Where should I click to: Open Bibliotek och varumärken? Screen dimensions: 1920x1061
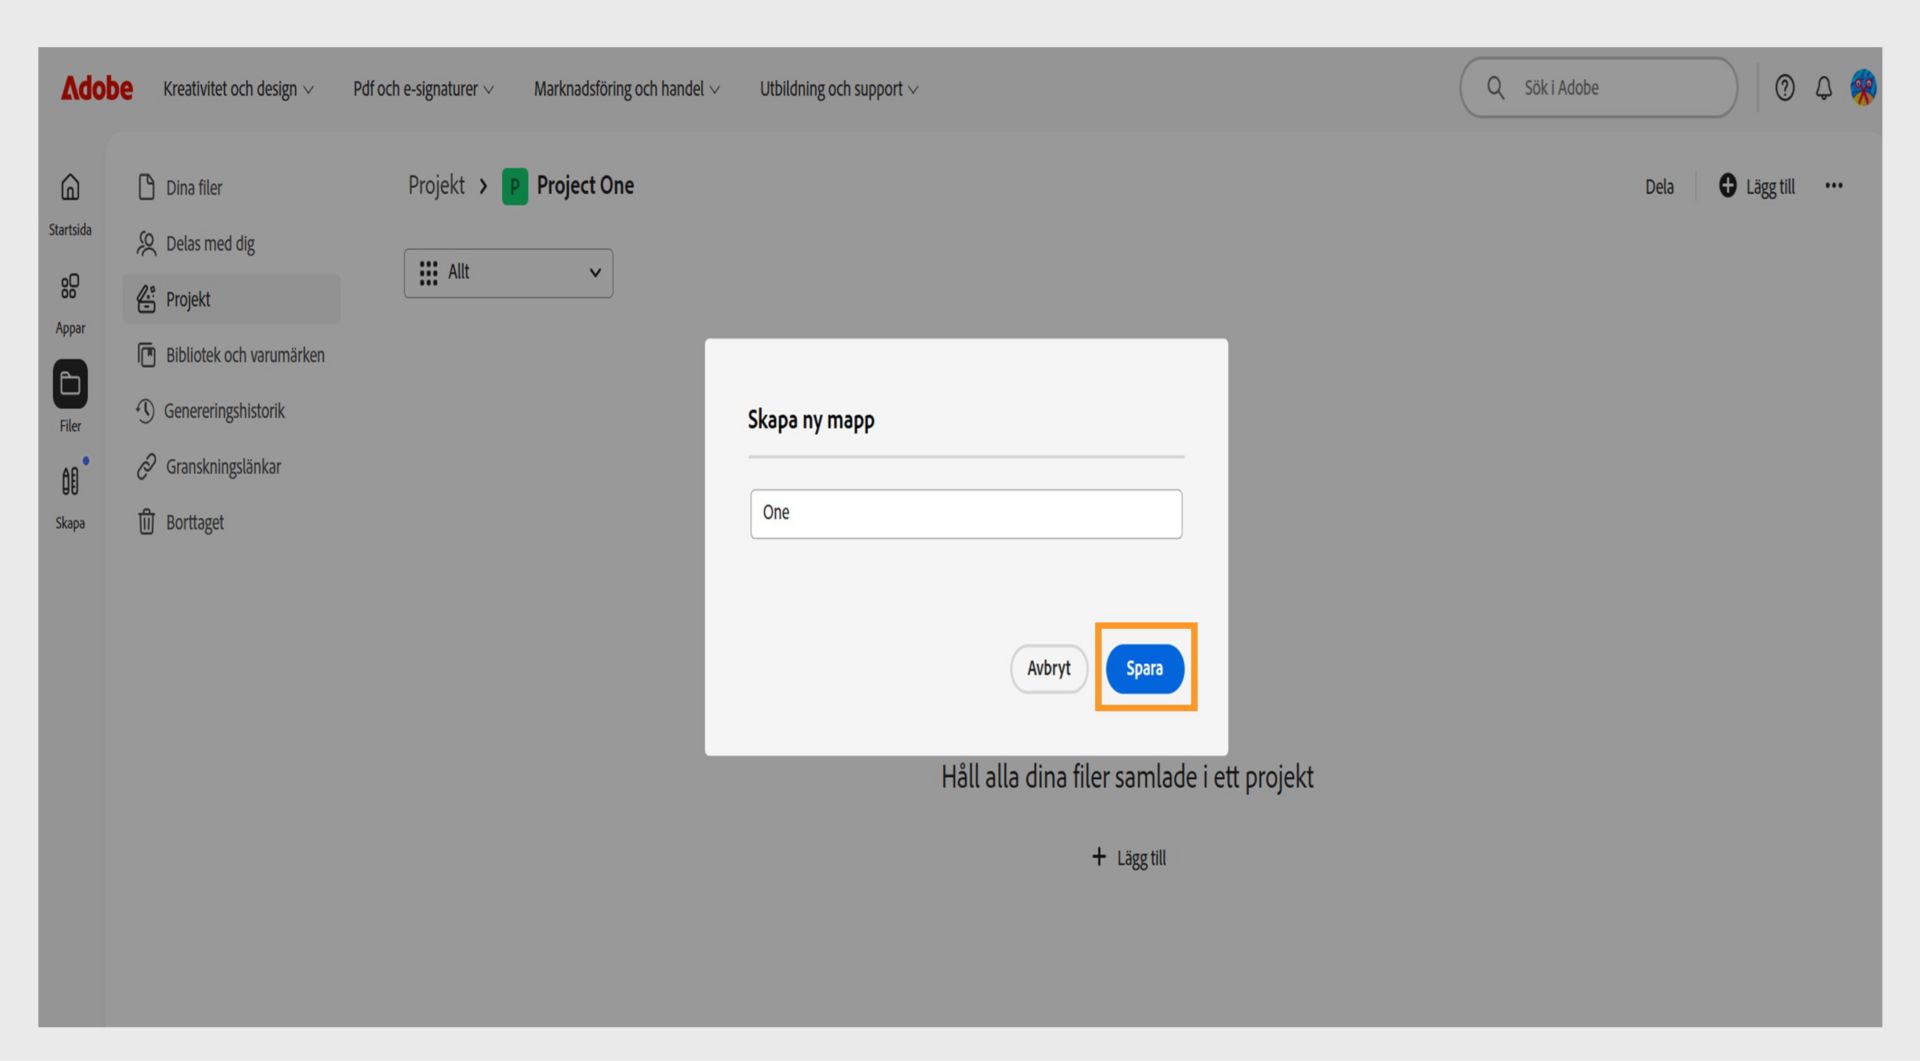click(x=245, y=355)
